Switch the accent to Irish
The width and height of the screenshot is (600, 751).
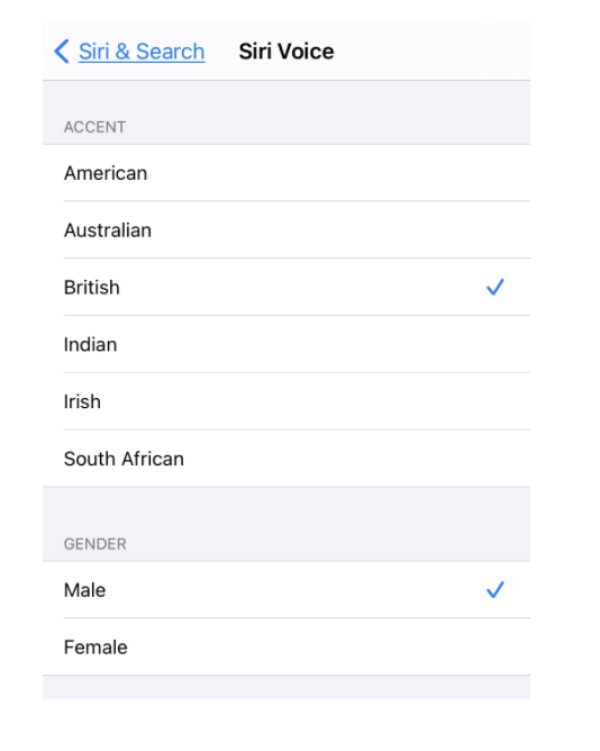(x=286, y=401)
